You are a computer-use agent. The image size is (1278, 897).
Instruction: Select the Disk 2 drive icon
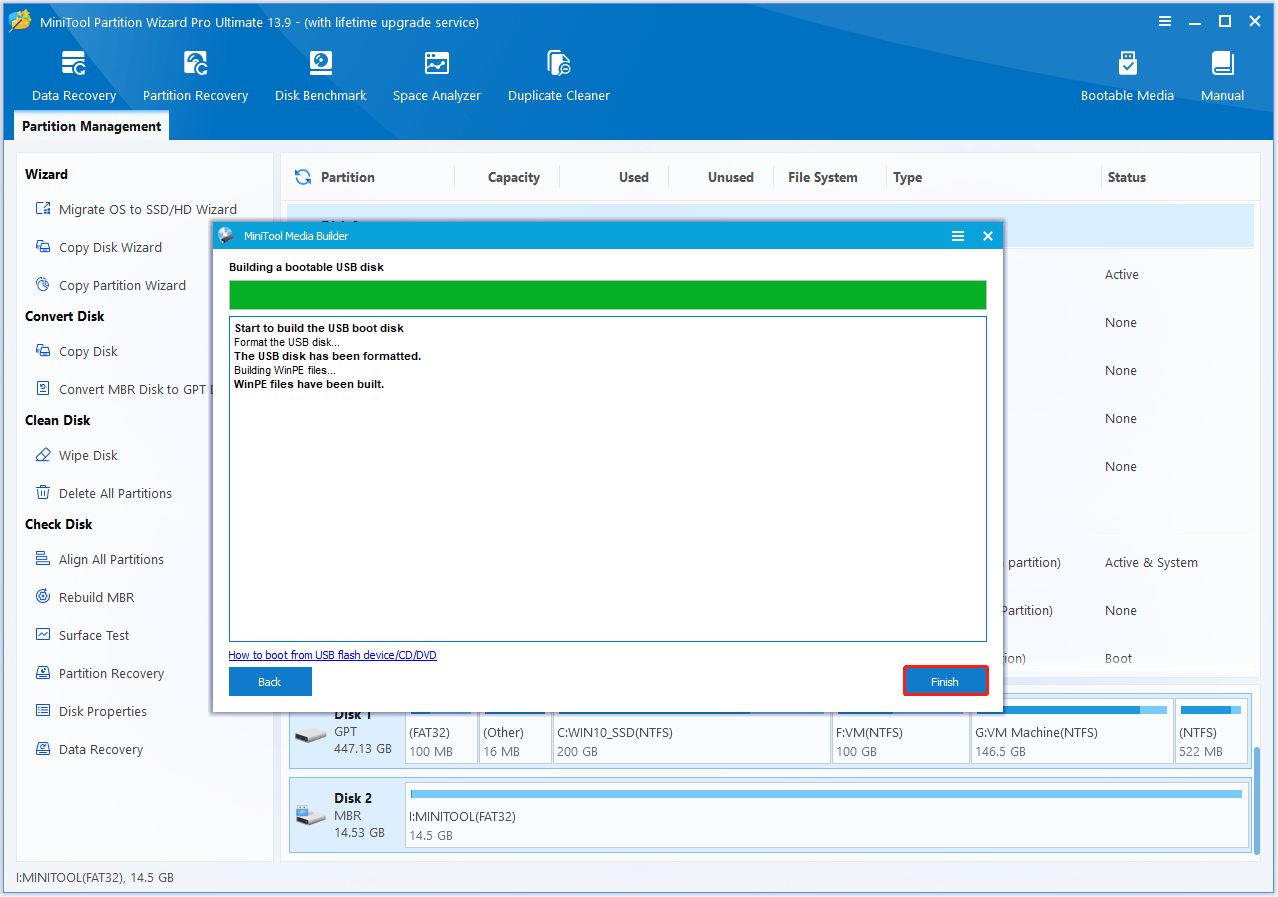click(x=311, y=815)
